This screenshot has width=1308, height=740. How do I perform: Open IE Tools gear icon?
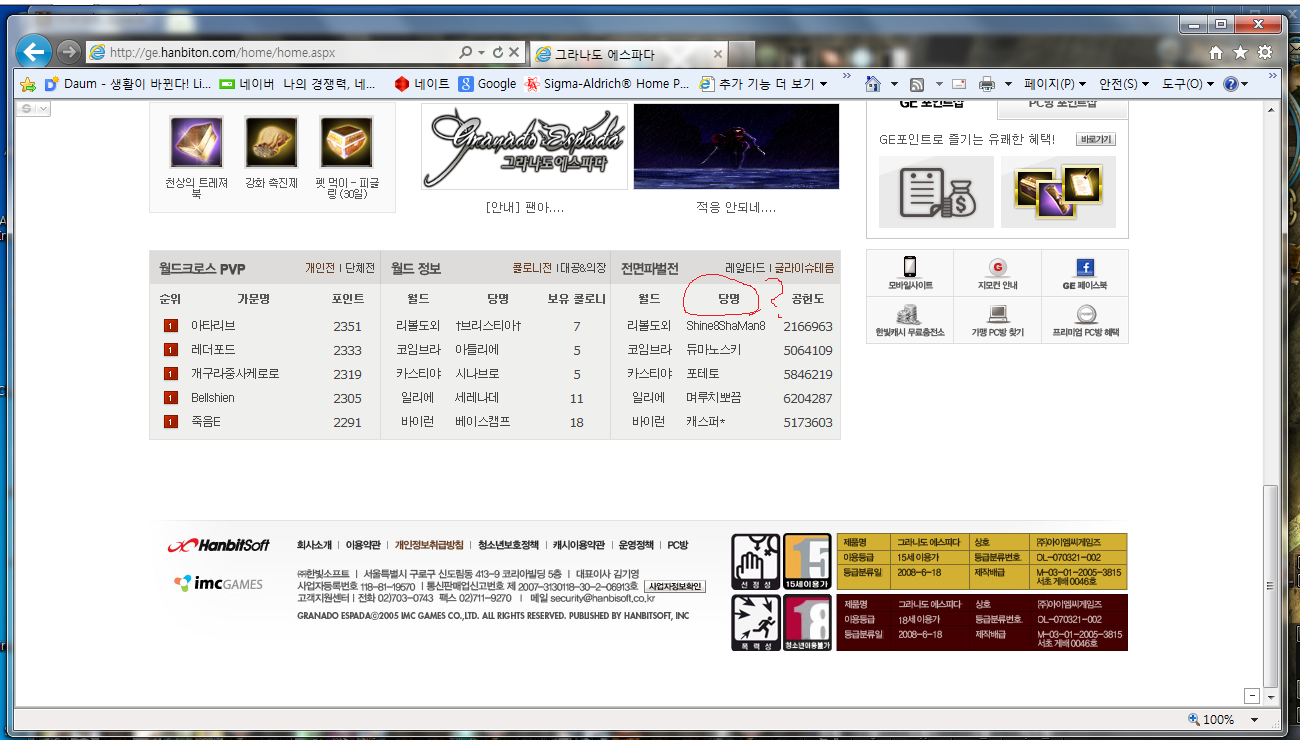pyautogui.click(x=1265, y=52)
